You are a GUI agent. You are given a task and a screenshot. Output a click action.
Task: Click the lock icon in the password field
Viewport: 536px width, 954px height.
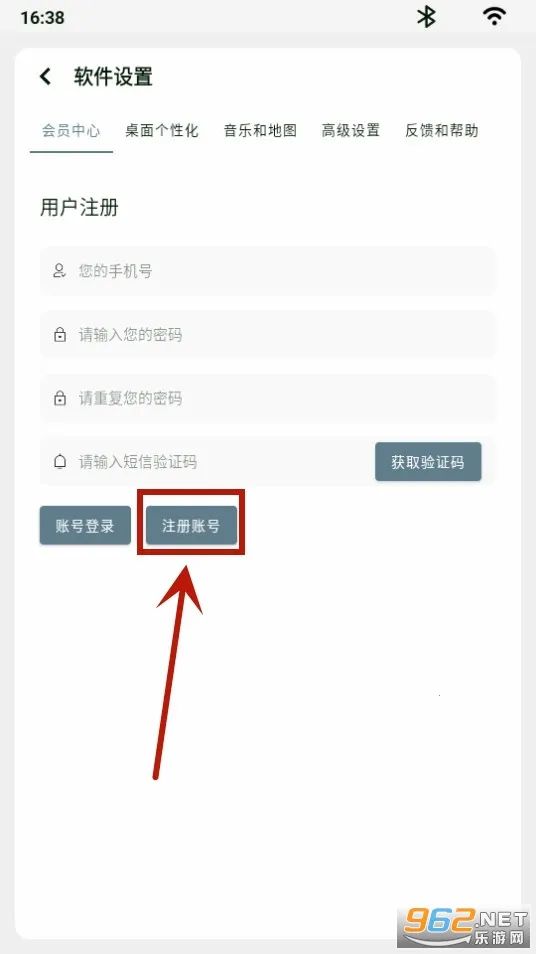60,335
